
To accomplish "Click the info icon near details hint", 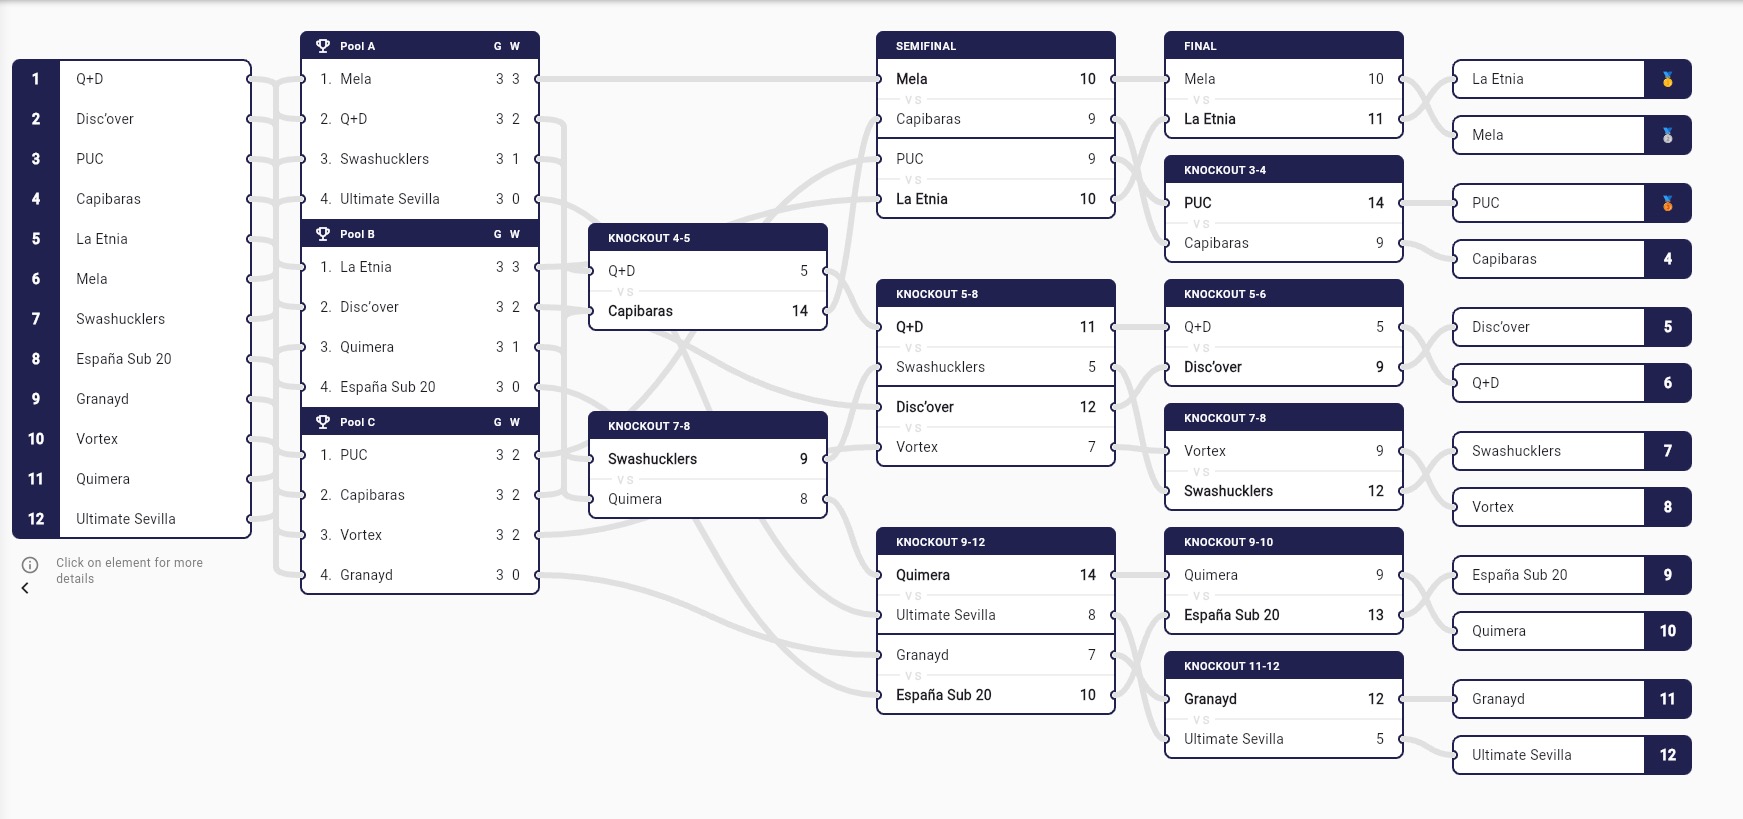I will click(x=30, y=565).
